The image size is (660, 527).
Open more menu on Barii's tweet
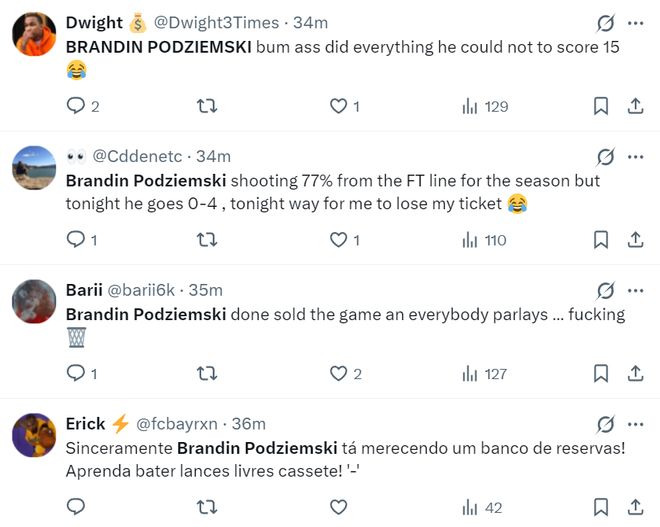pyautogui.click(x=636, y=290)
